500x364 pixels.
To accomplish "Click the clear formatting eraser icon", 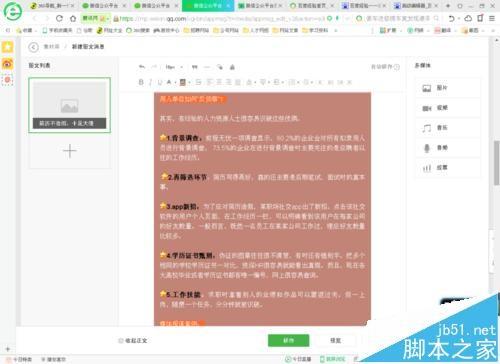I will point(232,67).
